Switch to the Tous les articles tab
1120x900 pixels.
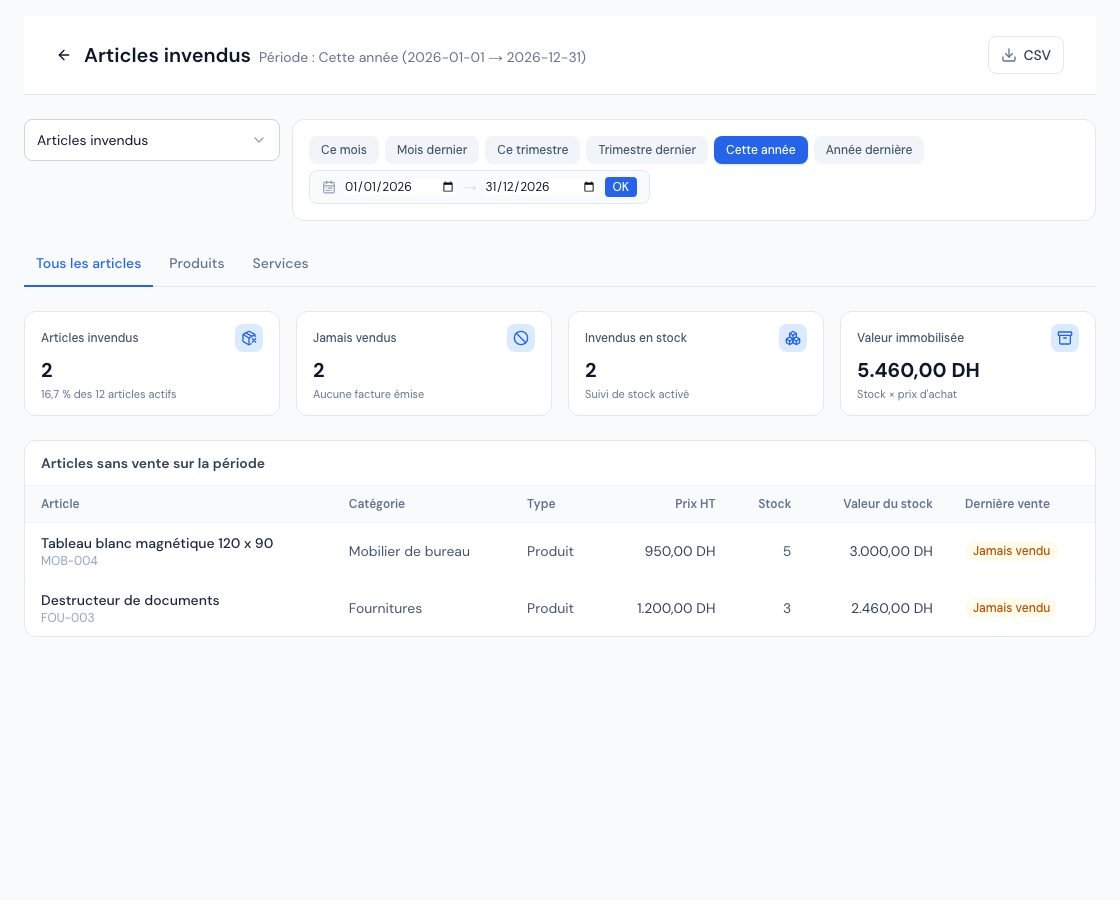tap(89, 264)
